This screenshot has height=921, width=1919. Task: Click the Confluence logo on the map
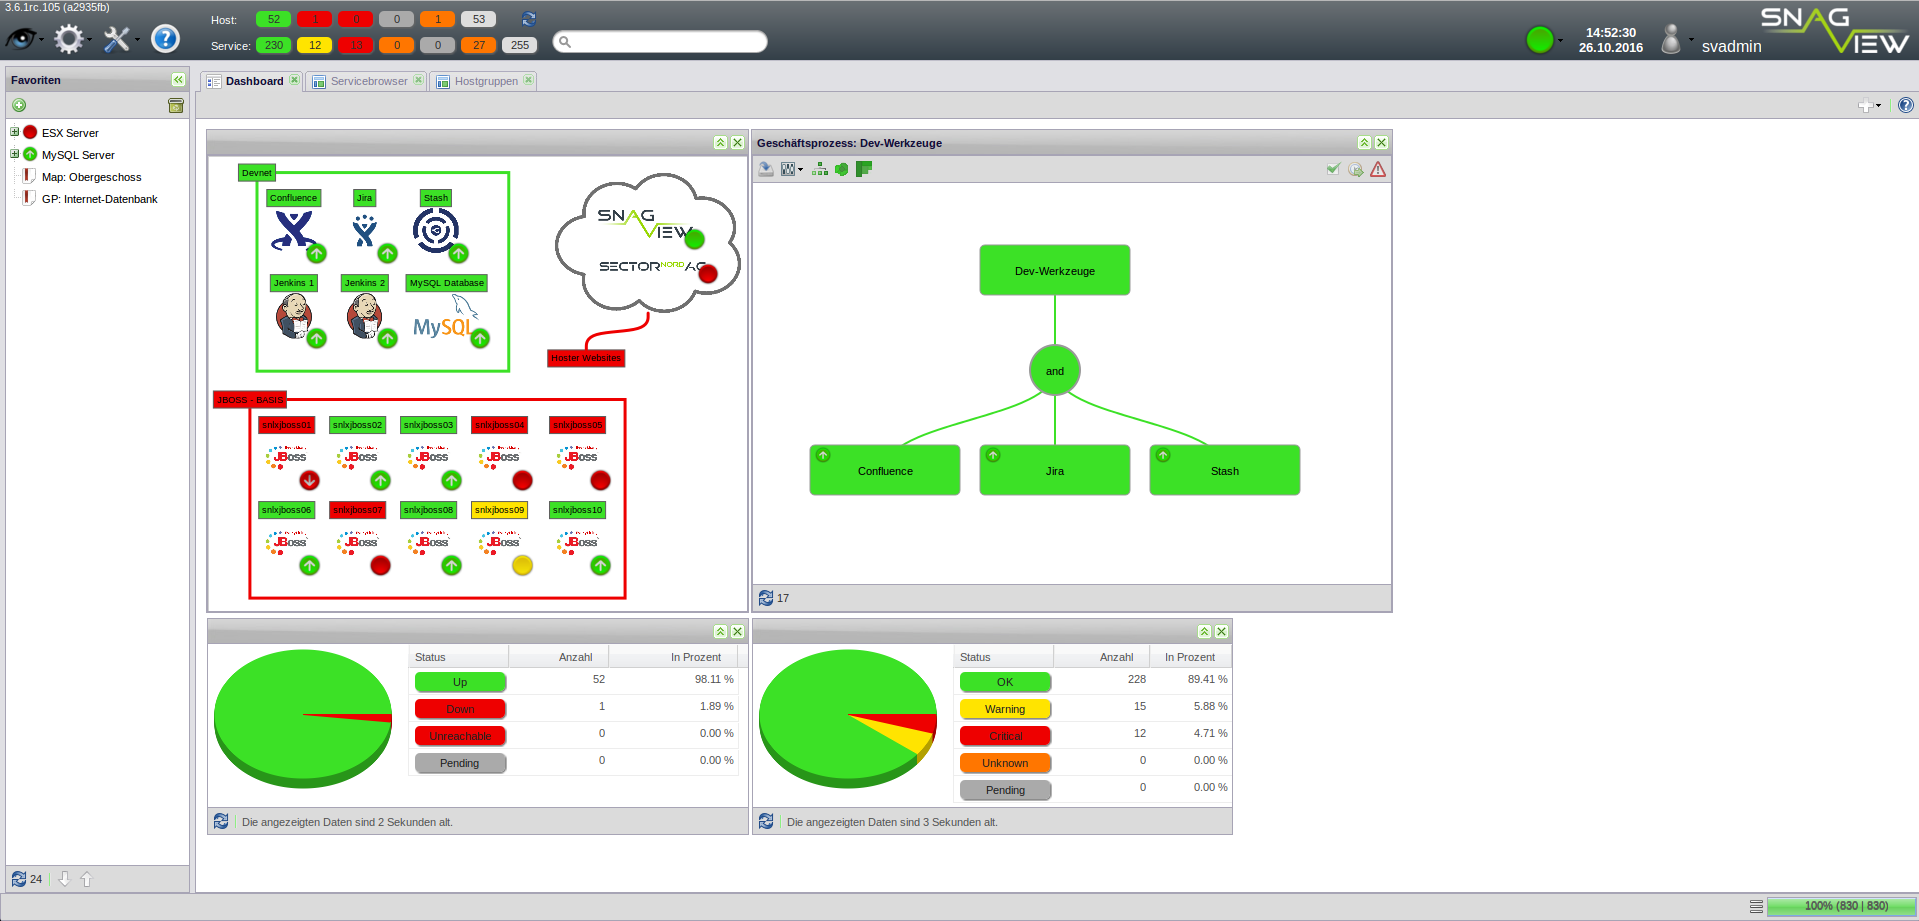tap(293, 230)
